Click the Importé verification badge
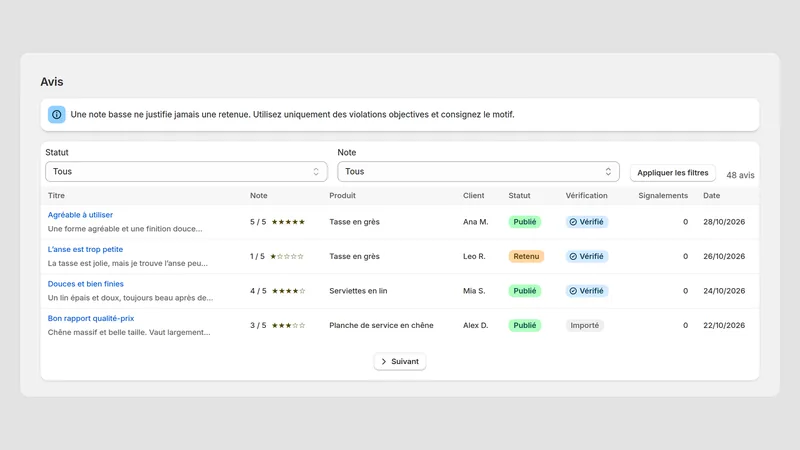 585,325
